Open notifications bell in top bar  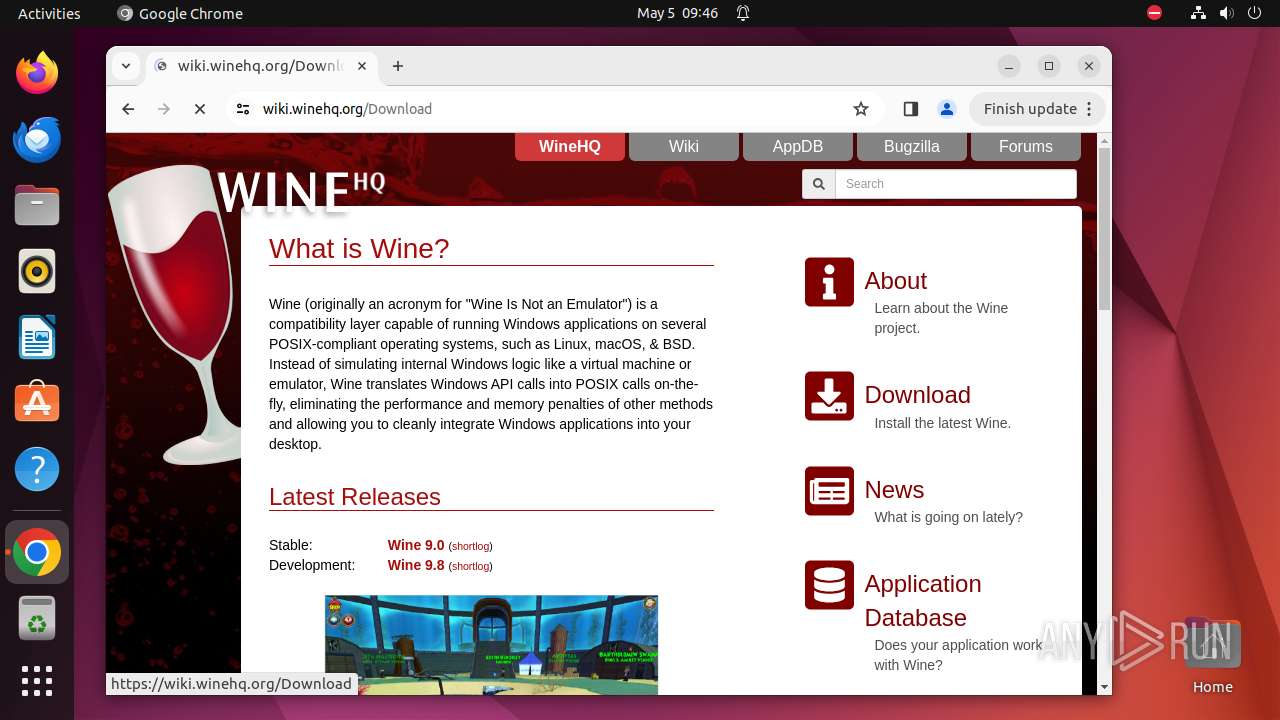tap(743, 13)
